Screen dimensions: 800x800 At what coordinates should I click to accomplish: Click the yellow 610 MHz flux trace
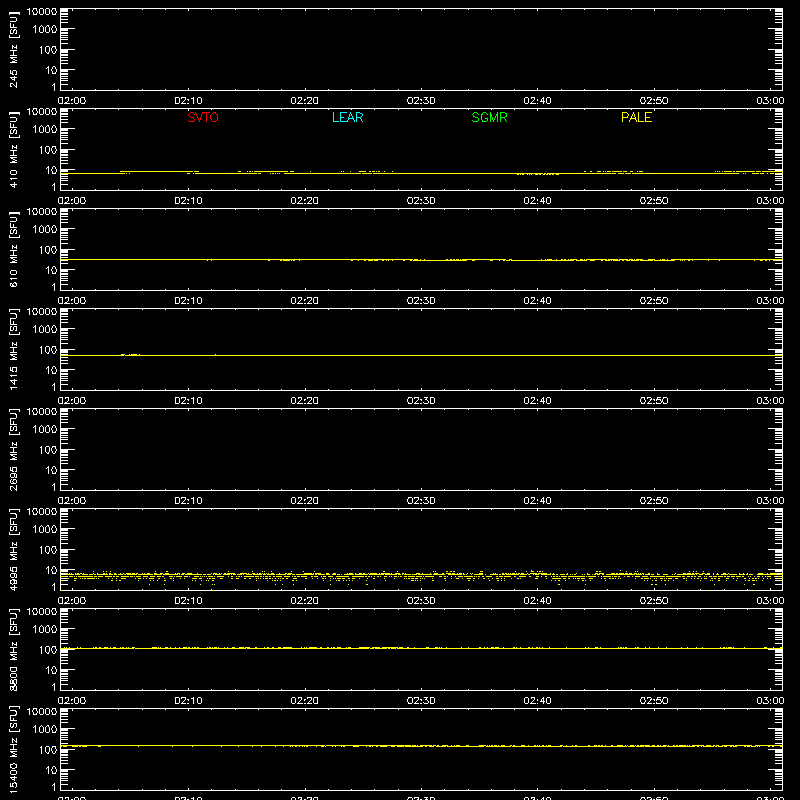click(421, 260)
